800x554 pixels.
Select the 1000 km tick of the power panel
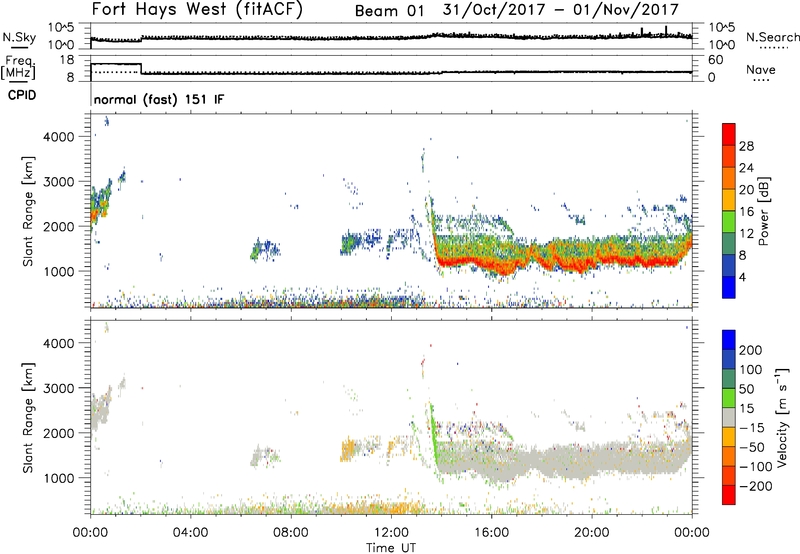tap(58, 271)
